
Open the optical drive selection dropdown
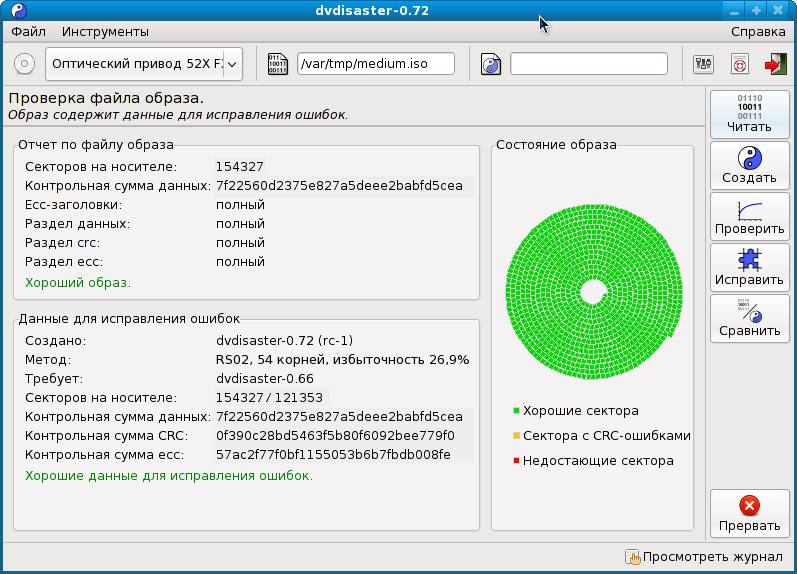(x=144, y=64)
